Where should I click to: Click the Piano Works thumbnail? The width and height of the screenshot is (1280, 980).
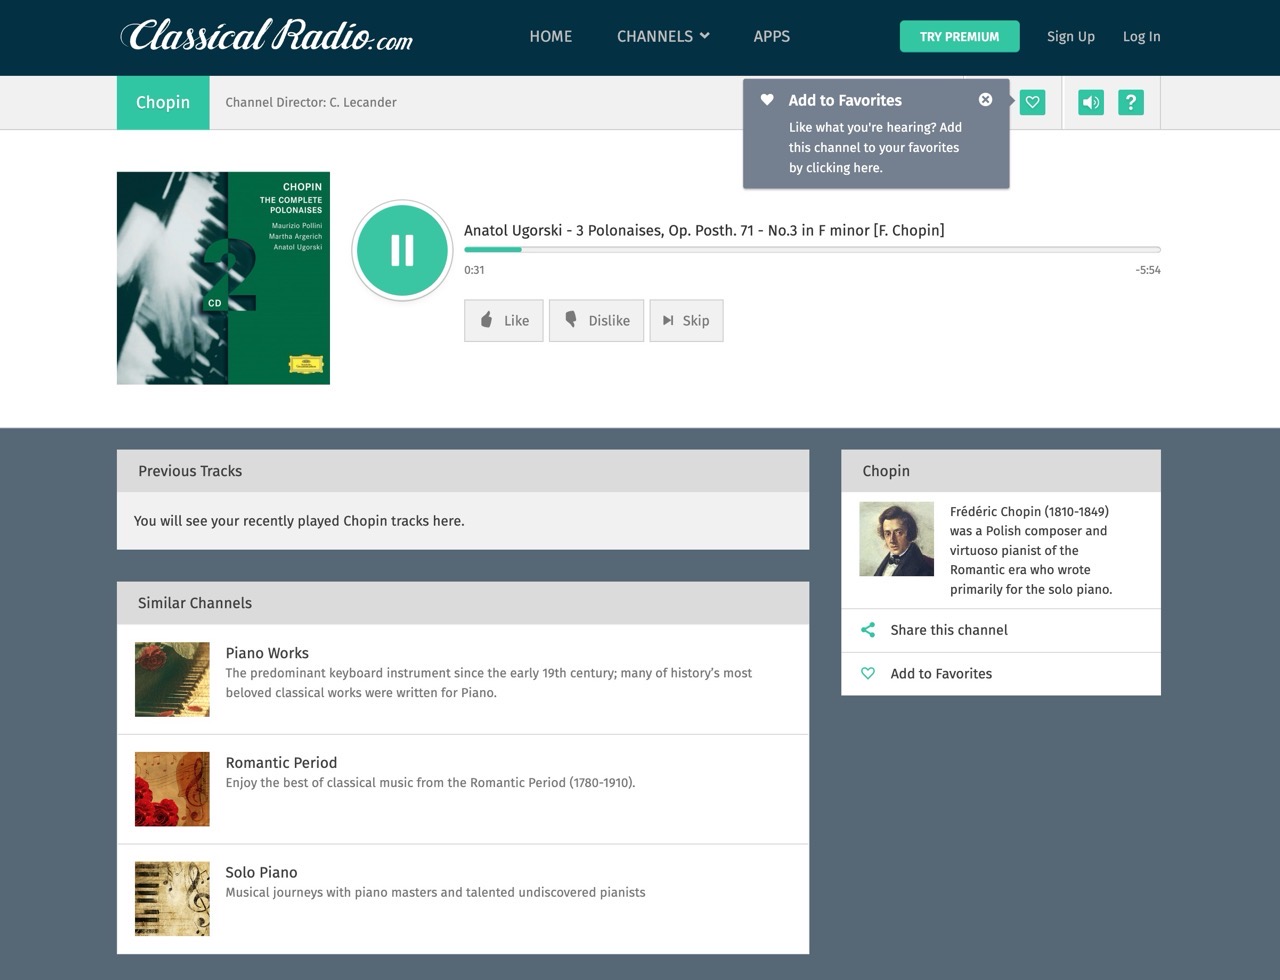click(172, 679)
